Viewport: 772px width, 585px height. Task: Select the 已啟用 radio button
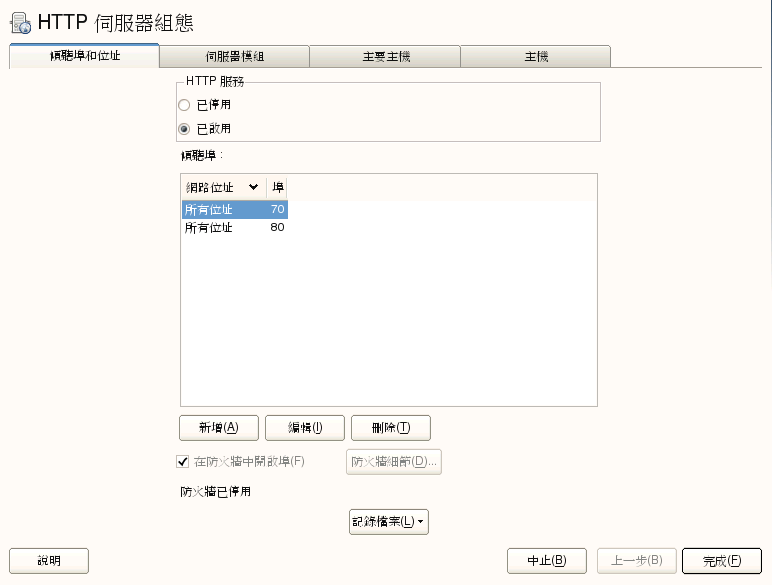click(184, 129)
